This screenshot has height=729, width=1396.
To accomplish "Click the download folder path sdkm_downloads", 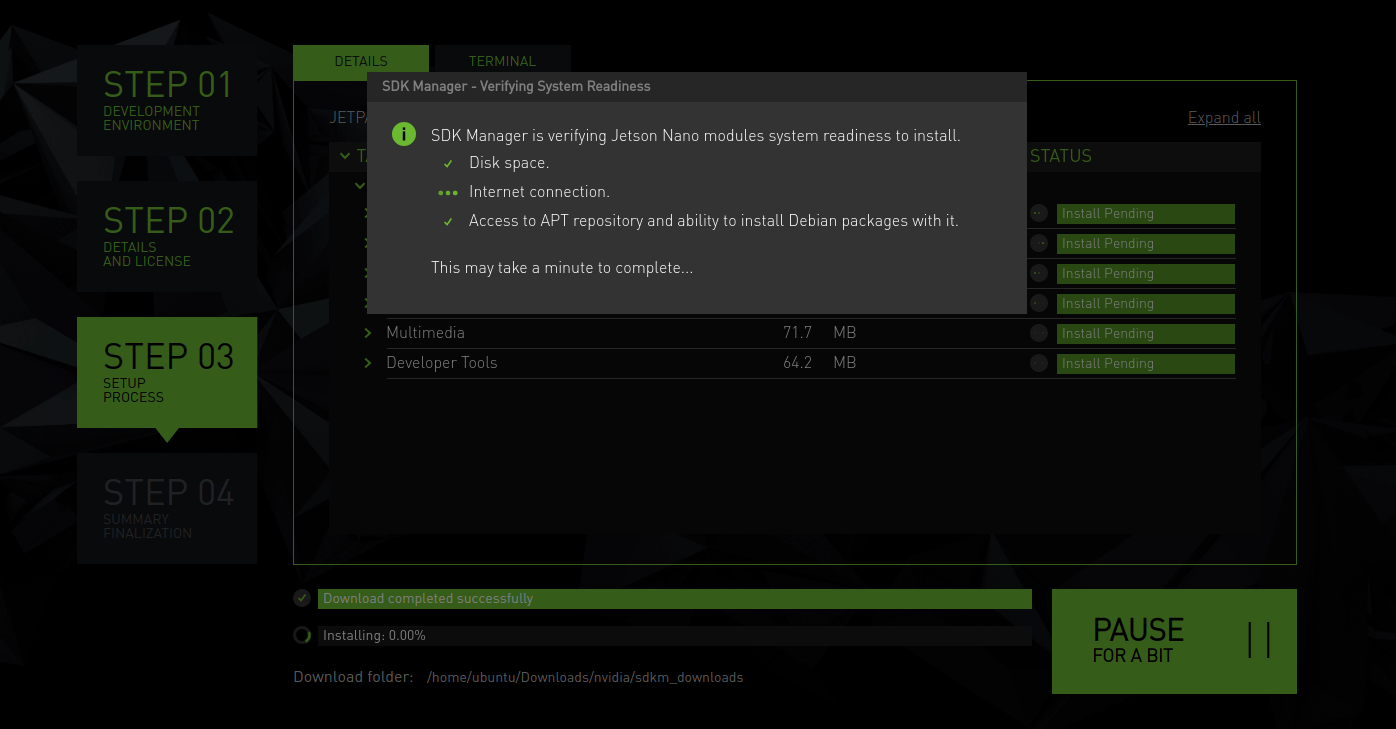I will click(x=585, y=678).
